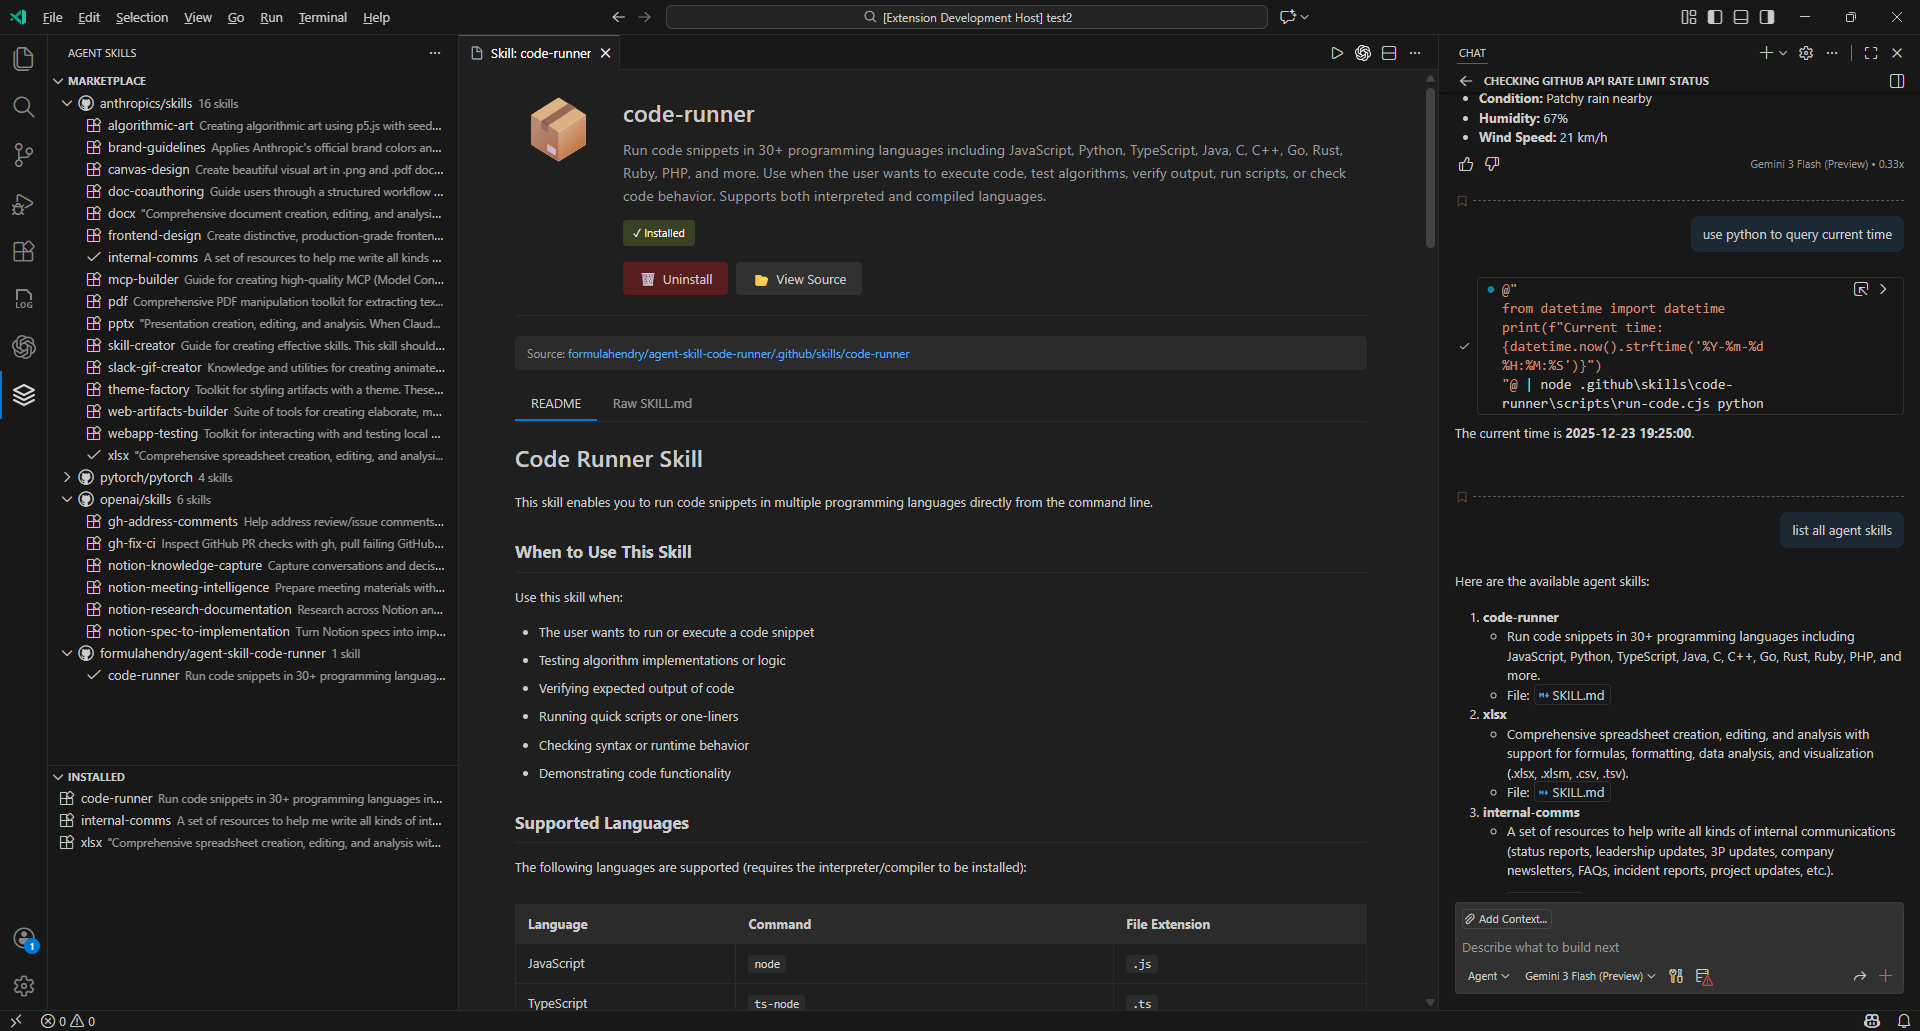Open the Terminal menu

tap(322, 17)
